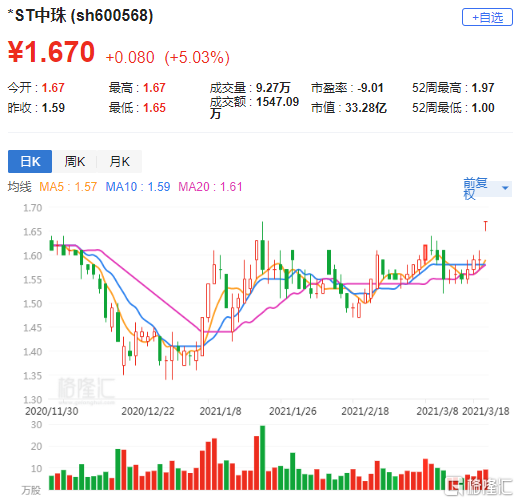
Task: Click the 2021/2/18 date axis label
Action: tap(365, 411)
